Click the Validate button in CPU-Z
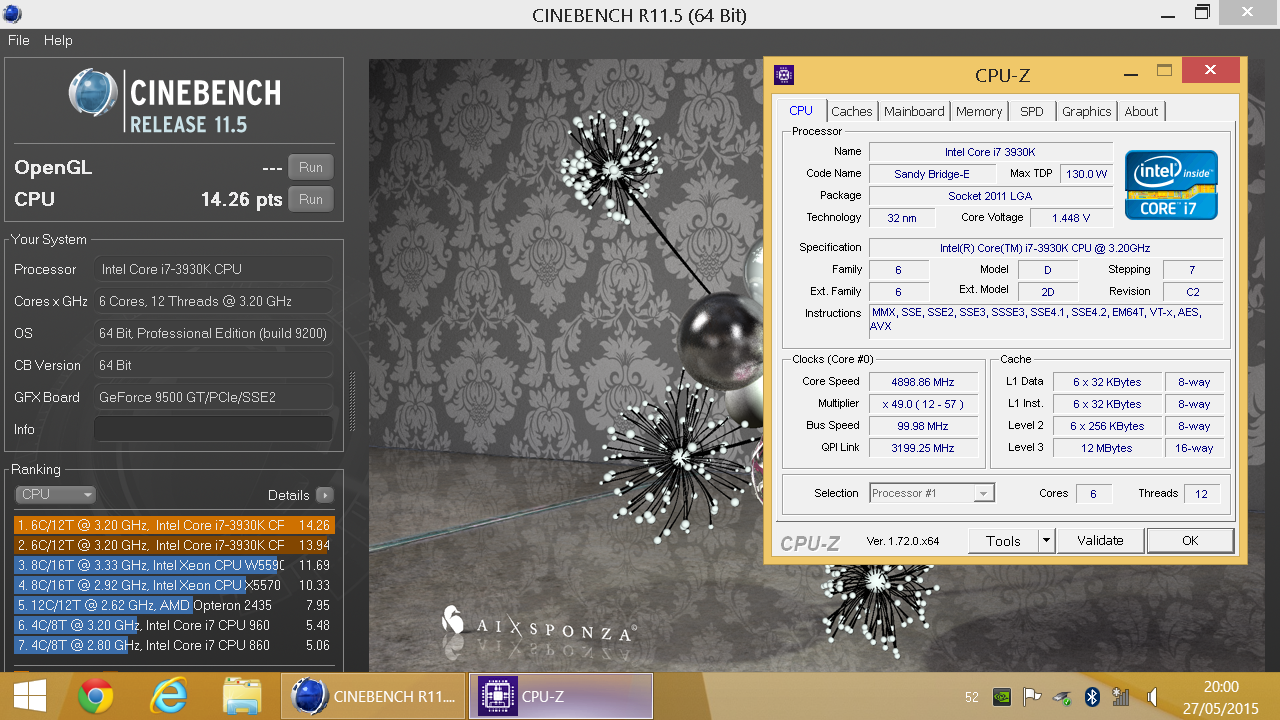Screen dimensions: 1280x720 coord(1100,540)
